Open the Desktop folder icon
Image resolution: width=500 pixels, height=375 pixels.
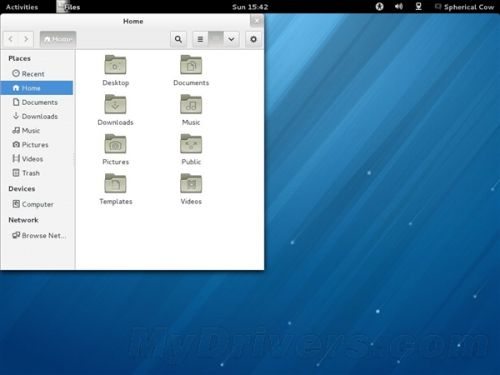115,65
